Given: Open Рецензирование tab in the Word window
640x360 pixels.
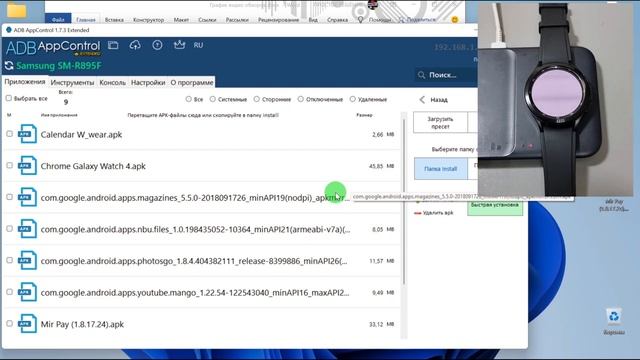Looking at the screenshot, I should [x=278, y=20].
